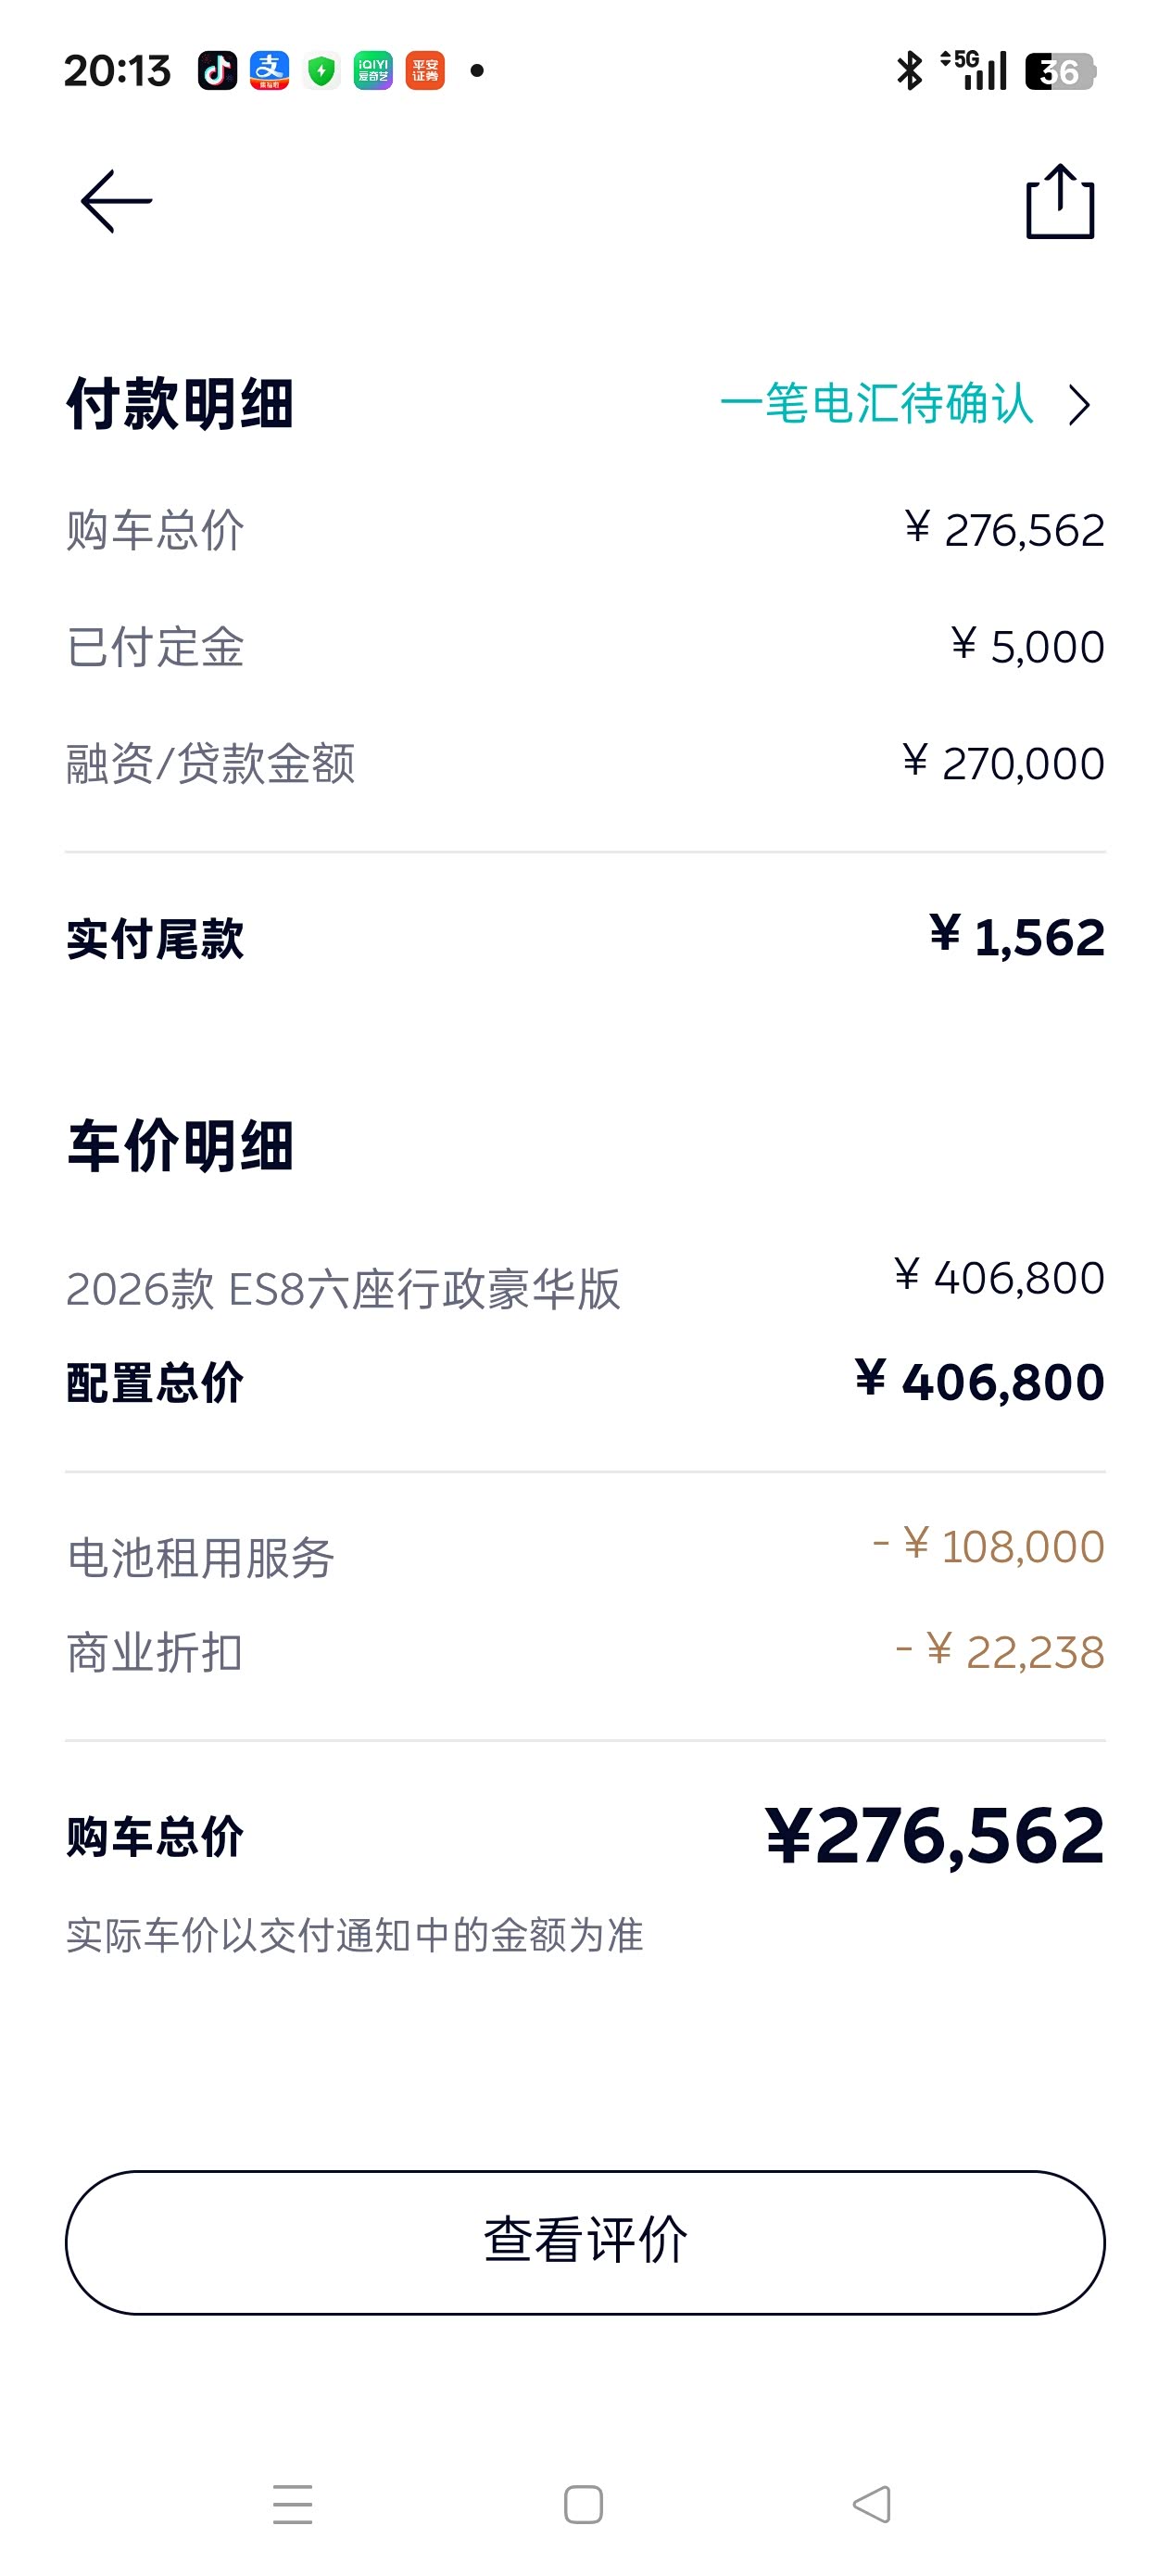The width and height of the screenshot is (1171, 2576).
Task: Tap the back arrow icon
Action: point(116,201)
